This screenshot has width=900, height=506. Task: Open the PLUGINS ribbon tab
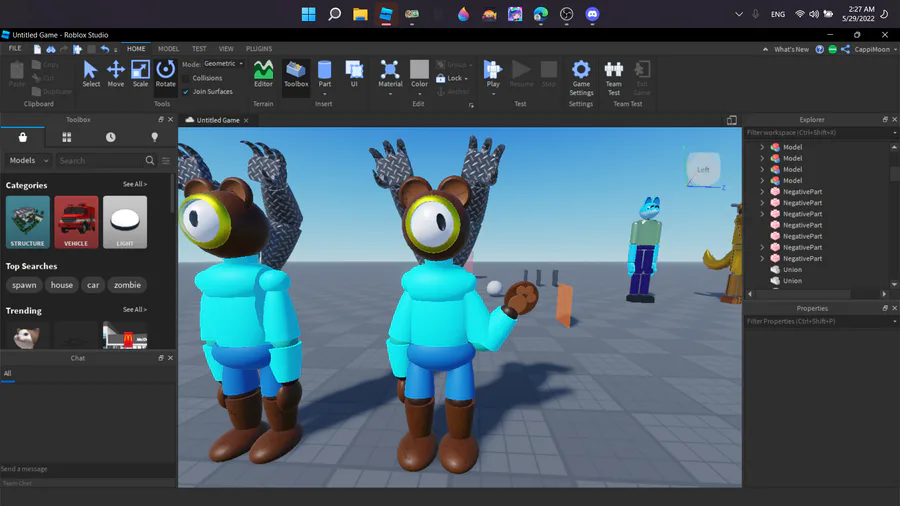(258, 48)
